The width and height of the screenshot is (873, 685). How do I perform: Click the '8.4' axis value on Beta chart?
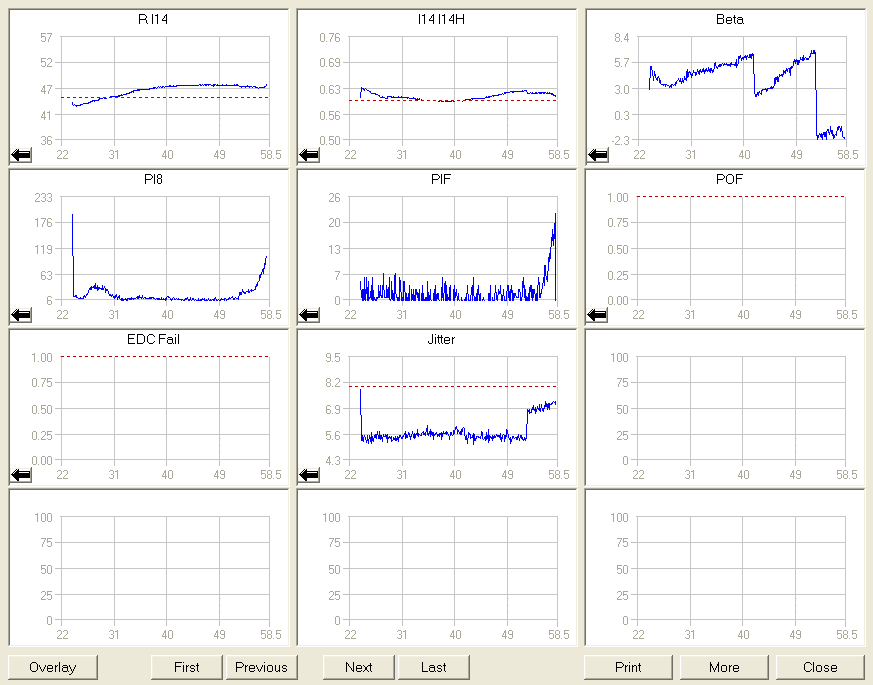(621, 37)
